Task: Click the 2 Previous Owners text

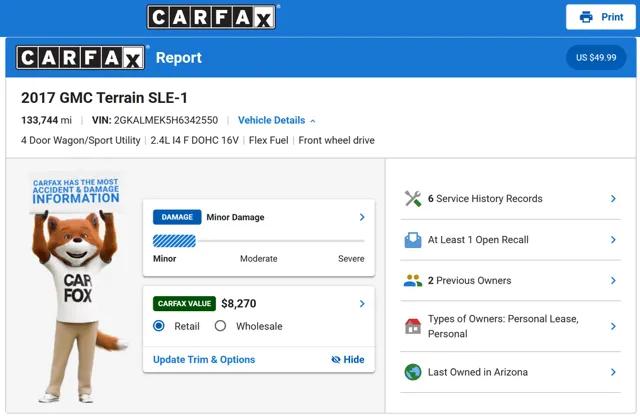Action: pos(469,281)
